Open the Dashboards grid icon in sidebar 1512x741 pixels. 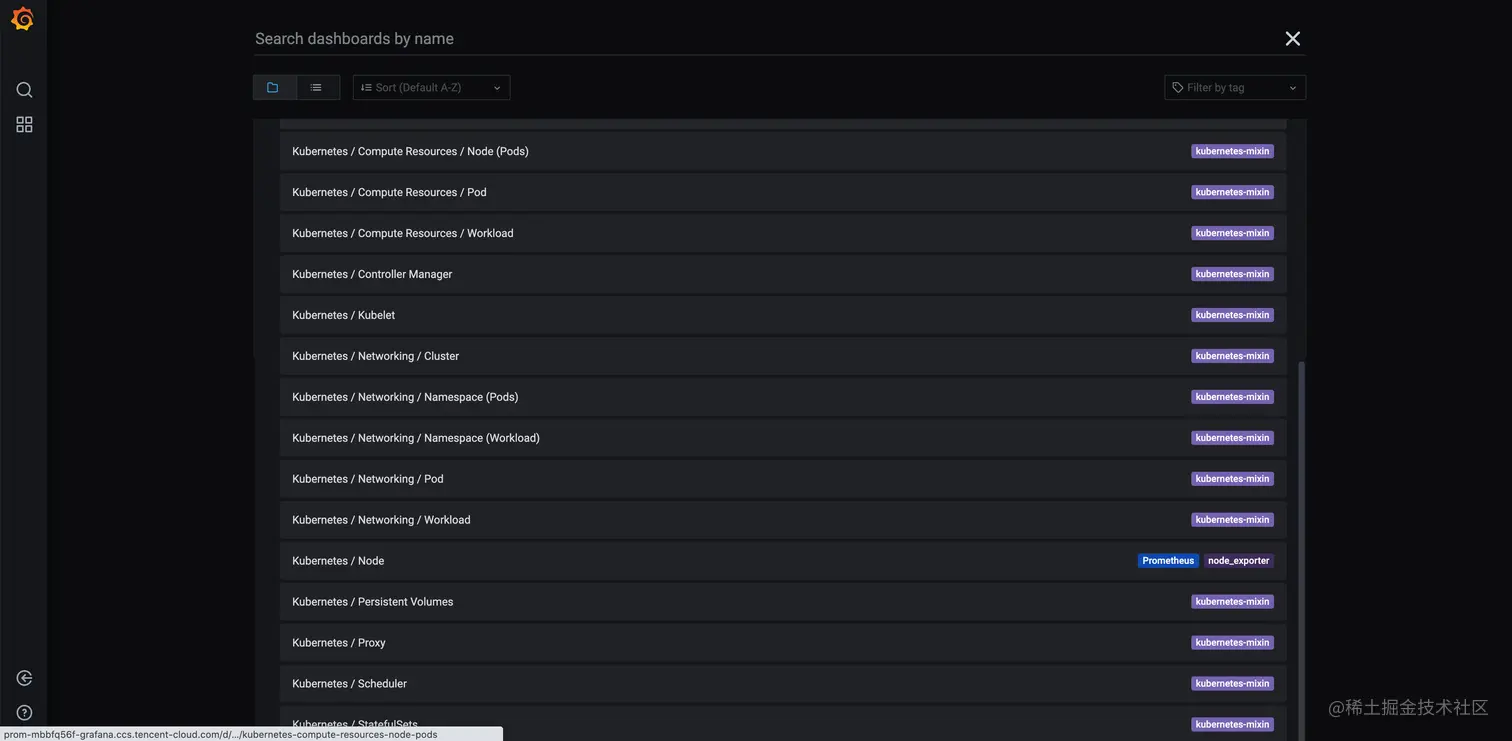click(24, 124)
